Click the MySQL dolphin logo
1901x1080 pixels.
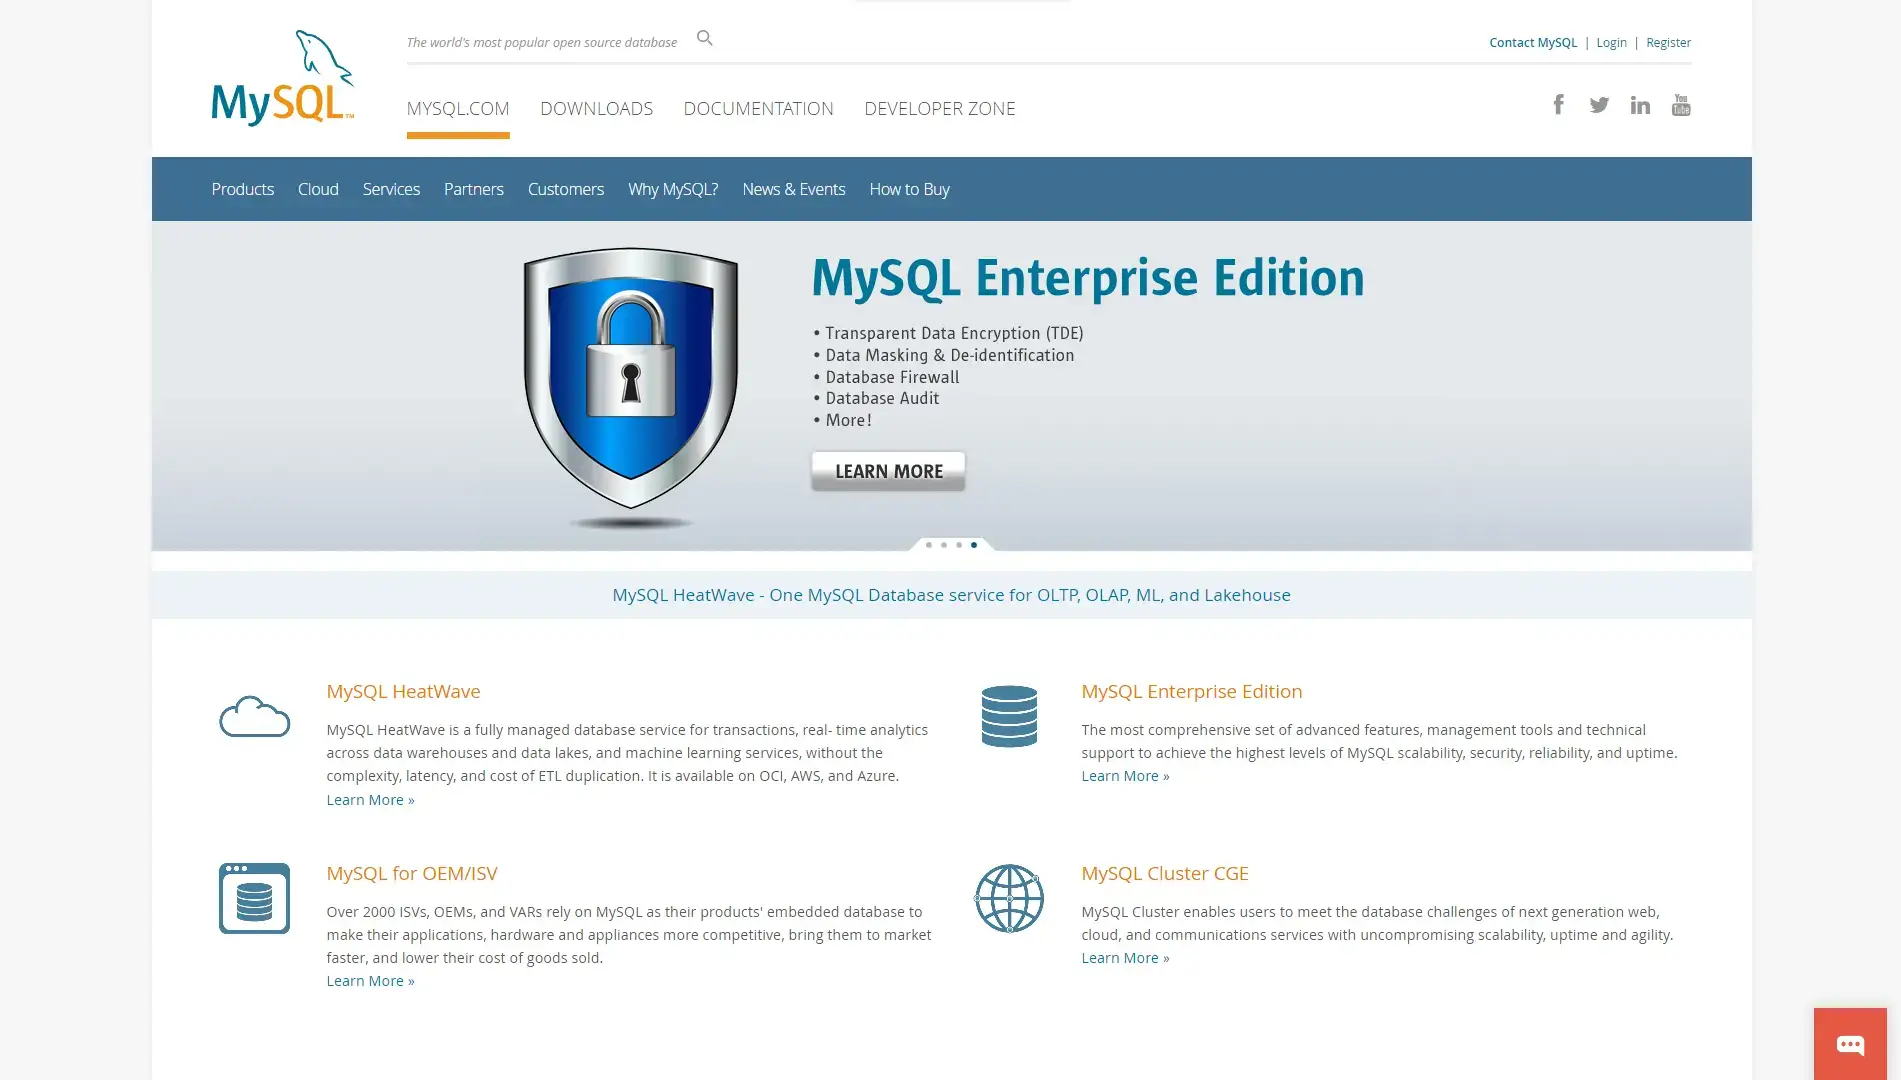pos(283,78)
